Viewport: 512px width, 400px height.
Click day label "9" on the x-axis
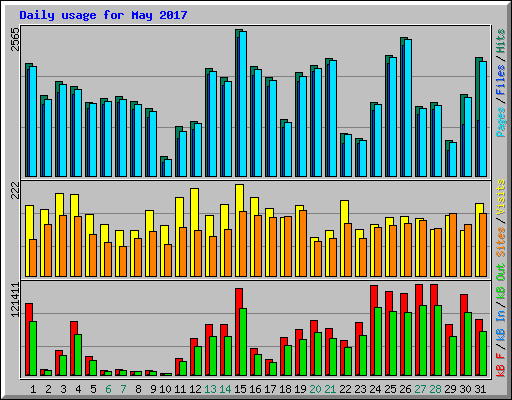pos(153,389)
